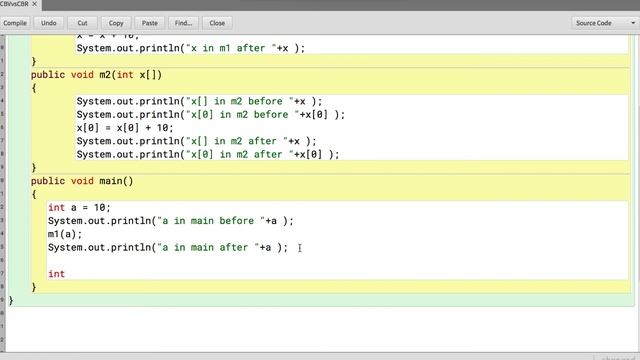Click the m2 method signature line
The image size is (640, 360).
click(96, 75)
